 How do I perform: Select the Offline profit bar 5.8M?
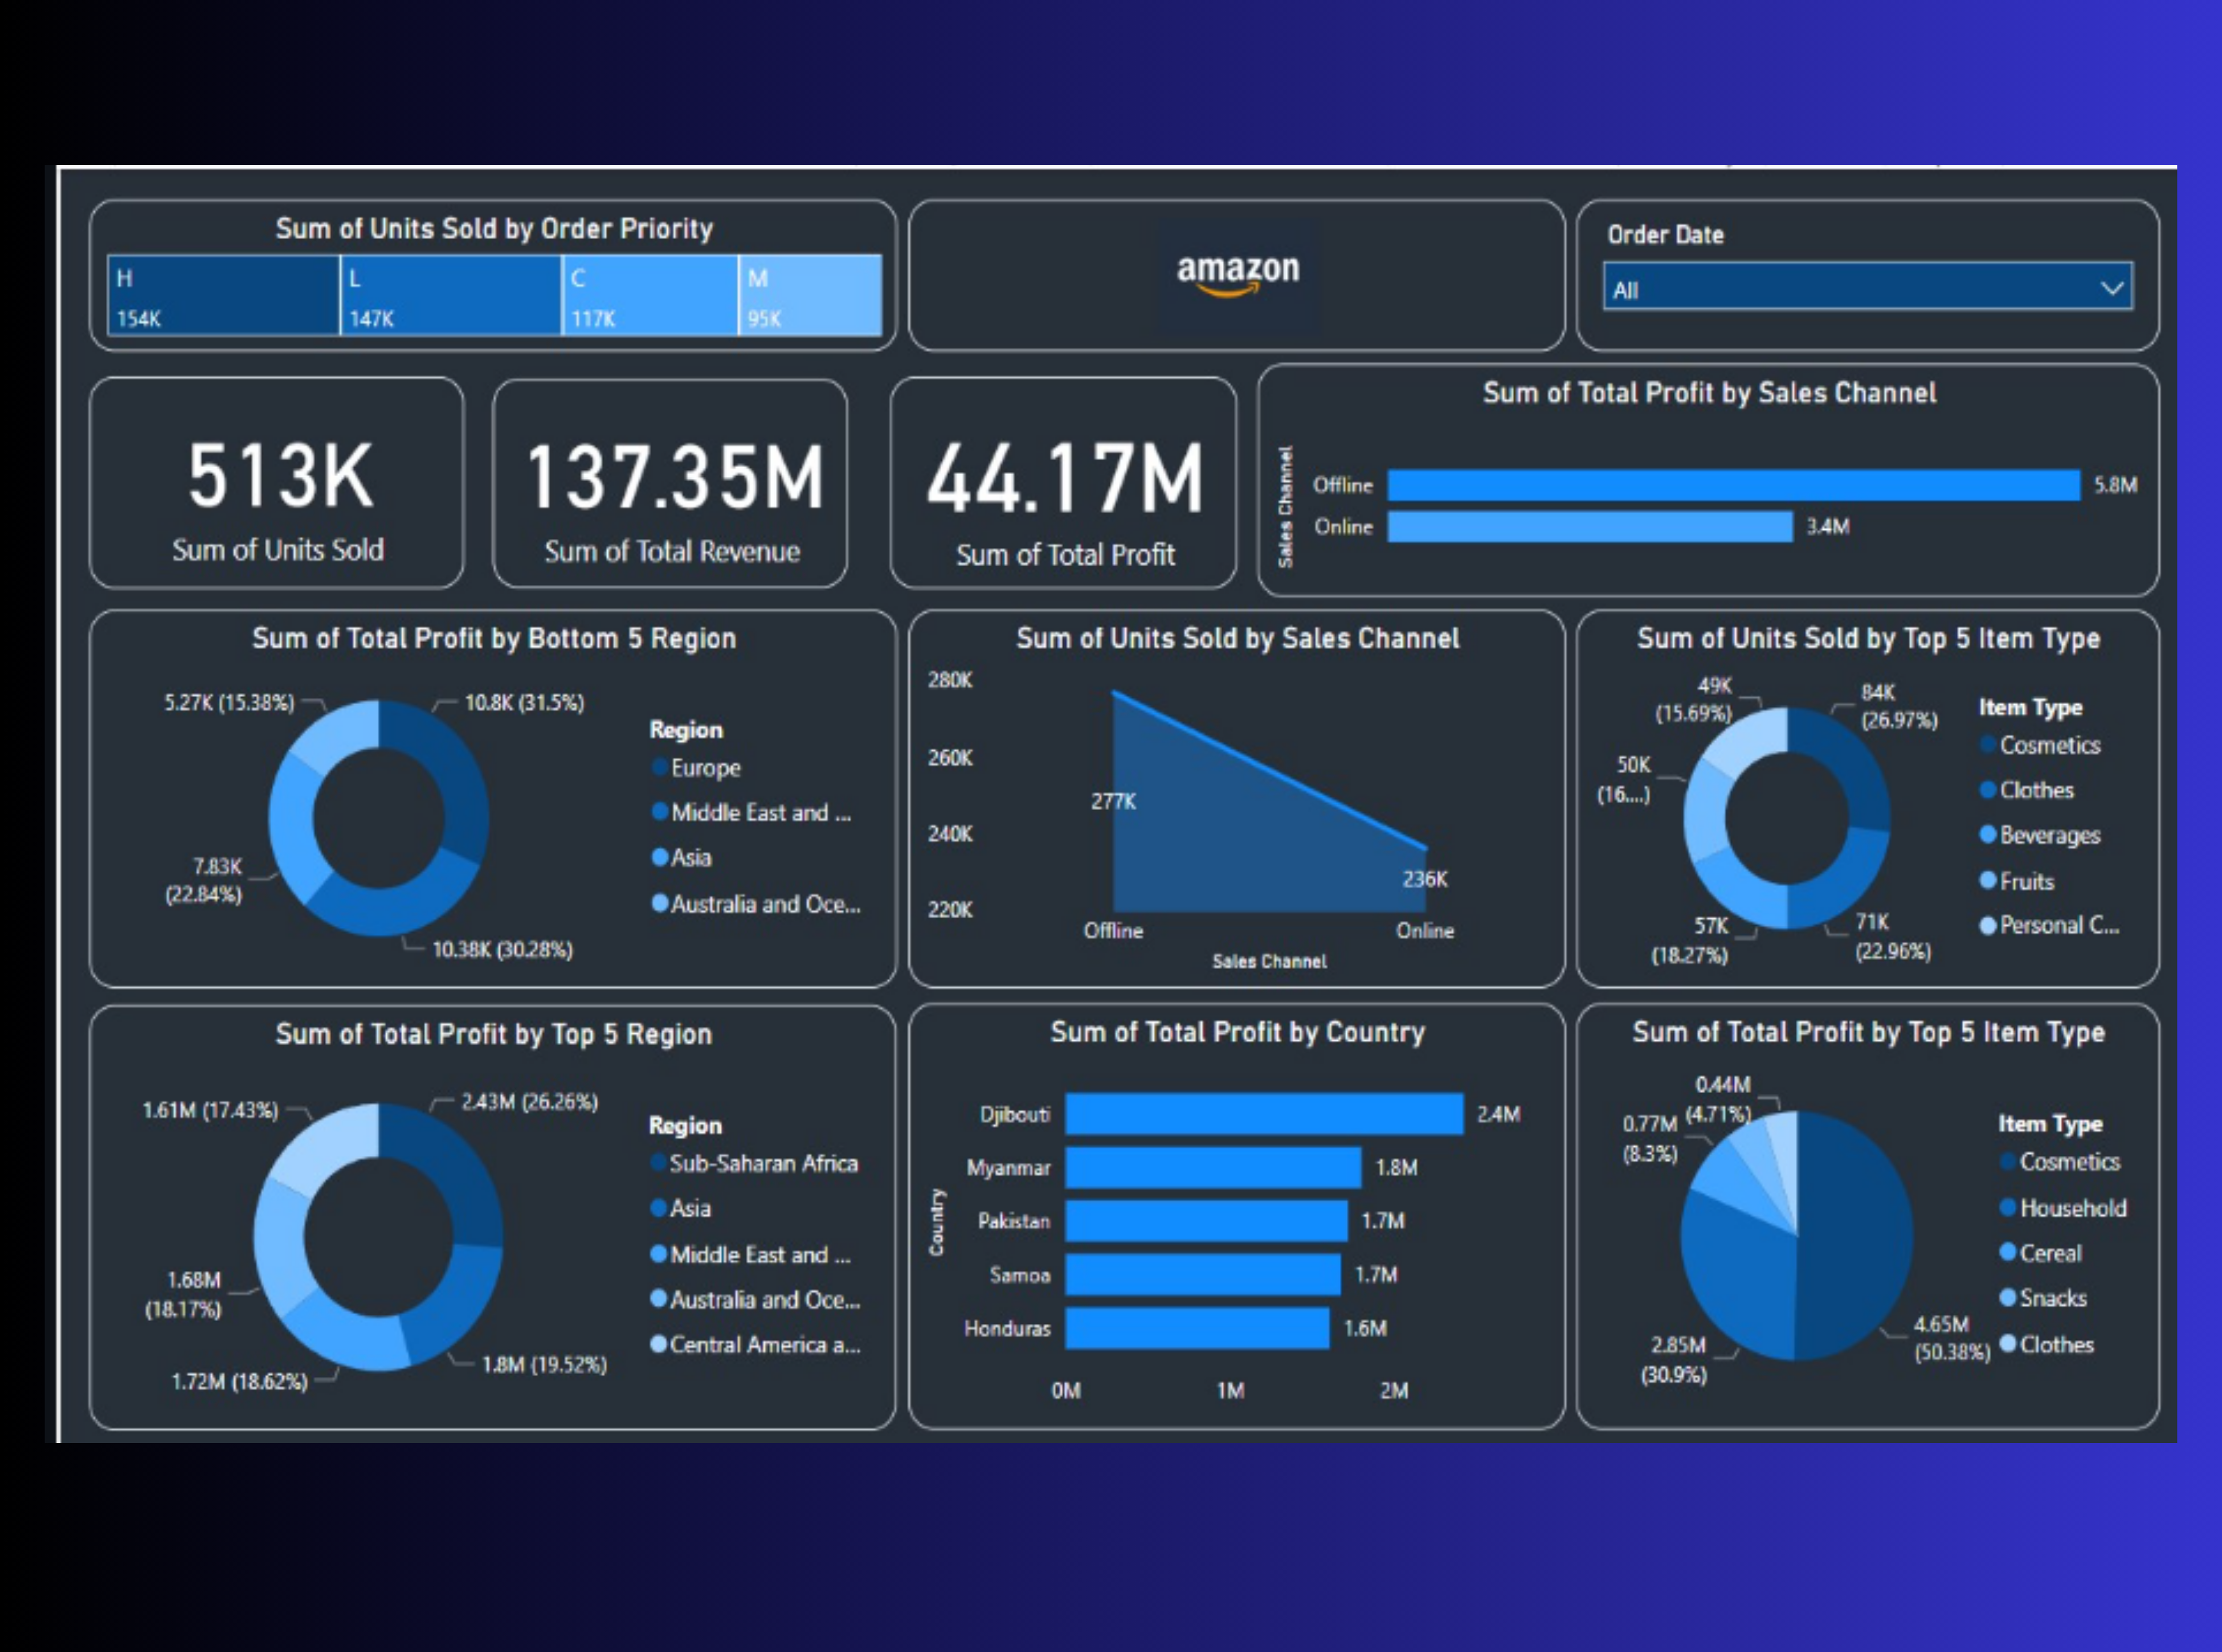point(1734,485)
